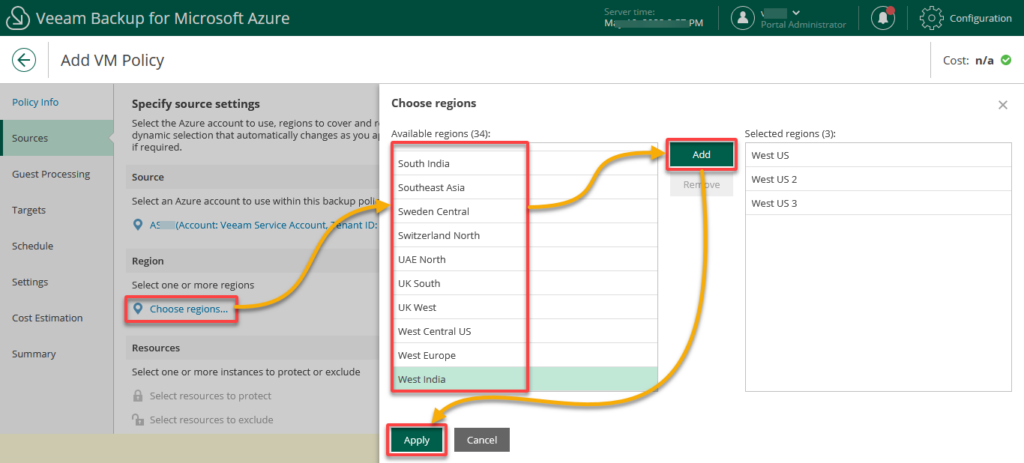This screenshot has width=1024, height=463.
Task: Click the green cost status checkmark
Action: pyautogui.click(x=1005, y=60)
